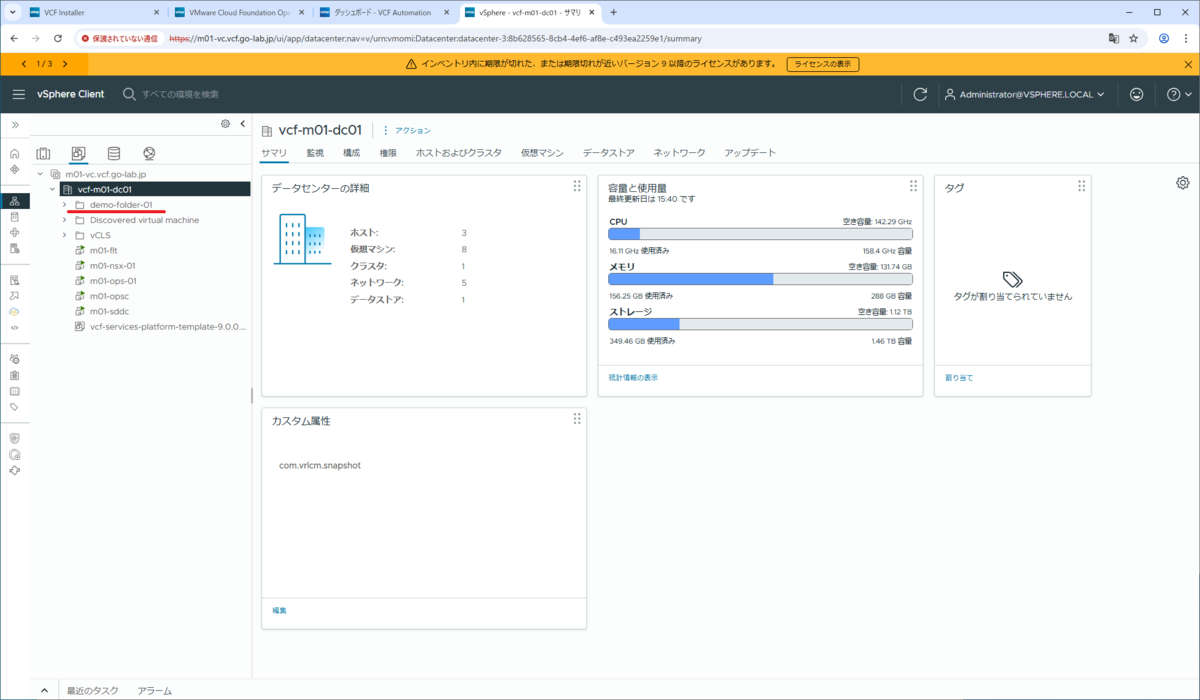The image size is (1200, 700).
Task: Click the 編集 link in custom attributes
Action: pos(279,610)
